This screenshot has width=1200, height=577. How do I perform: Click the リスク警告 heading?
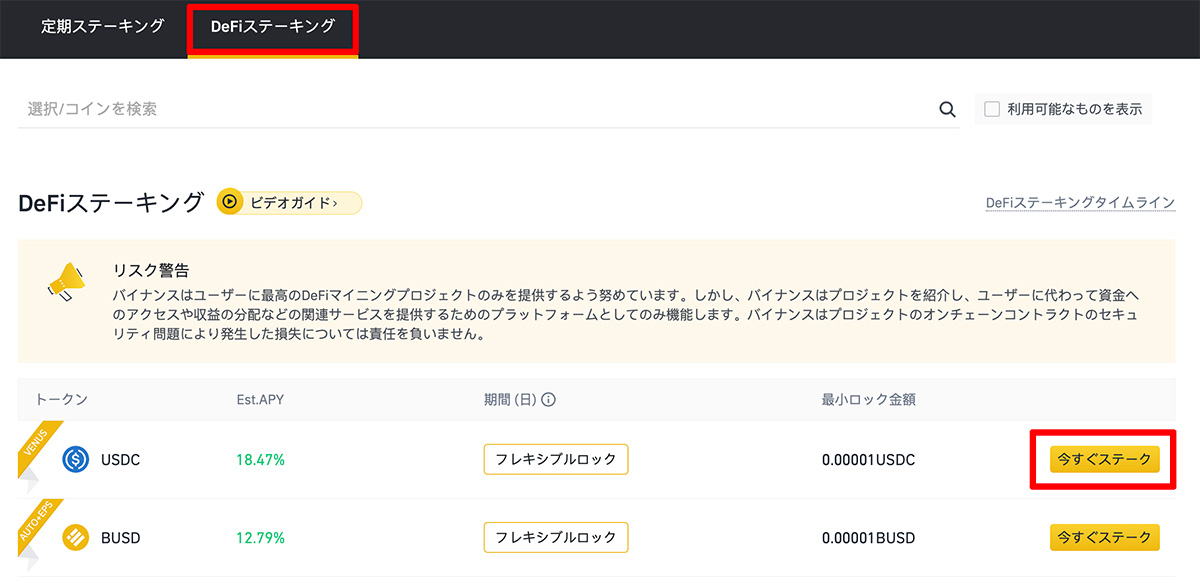(152, 270)
